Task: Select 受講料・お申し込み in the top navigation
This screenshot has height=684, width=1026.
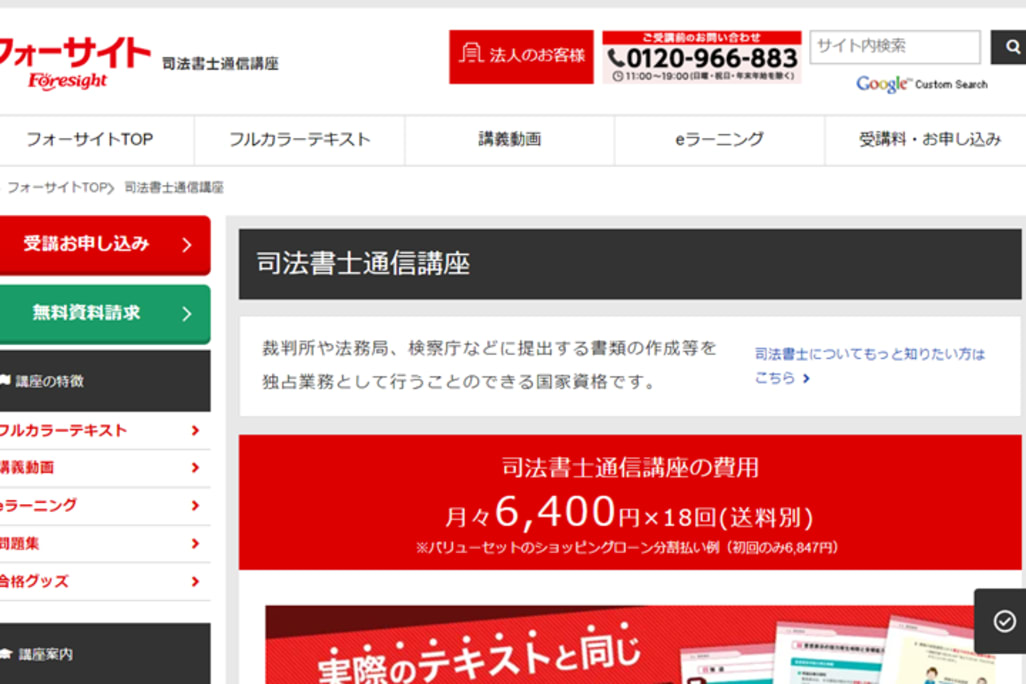Action: pos(928,140)
